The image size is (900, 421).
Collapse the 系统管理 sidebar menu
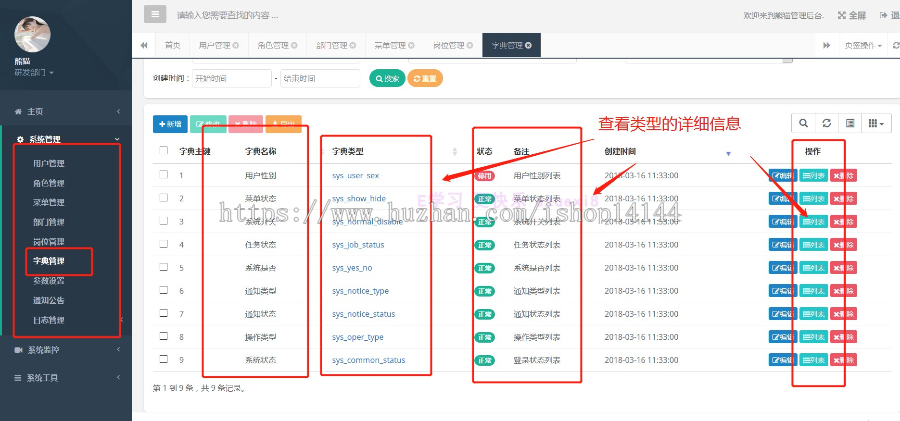point(66,139)
